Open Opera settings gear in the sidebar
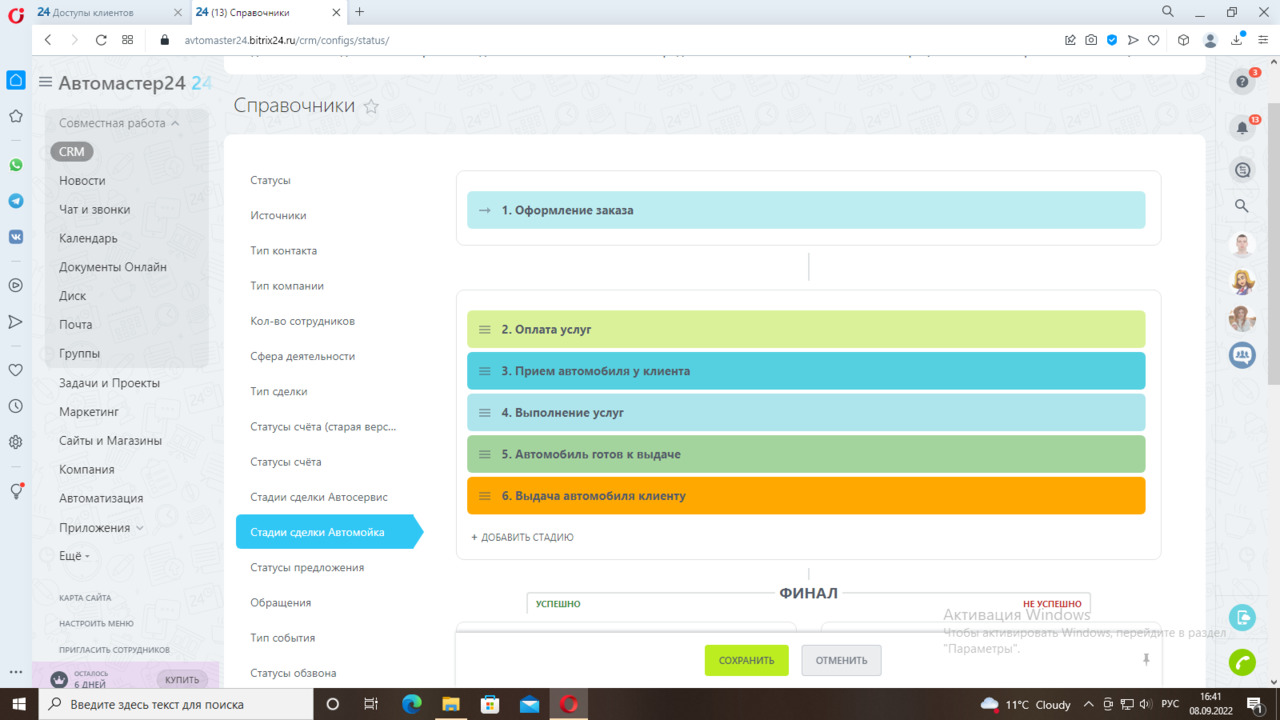 coord(16,442)
